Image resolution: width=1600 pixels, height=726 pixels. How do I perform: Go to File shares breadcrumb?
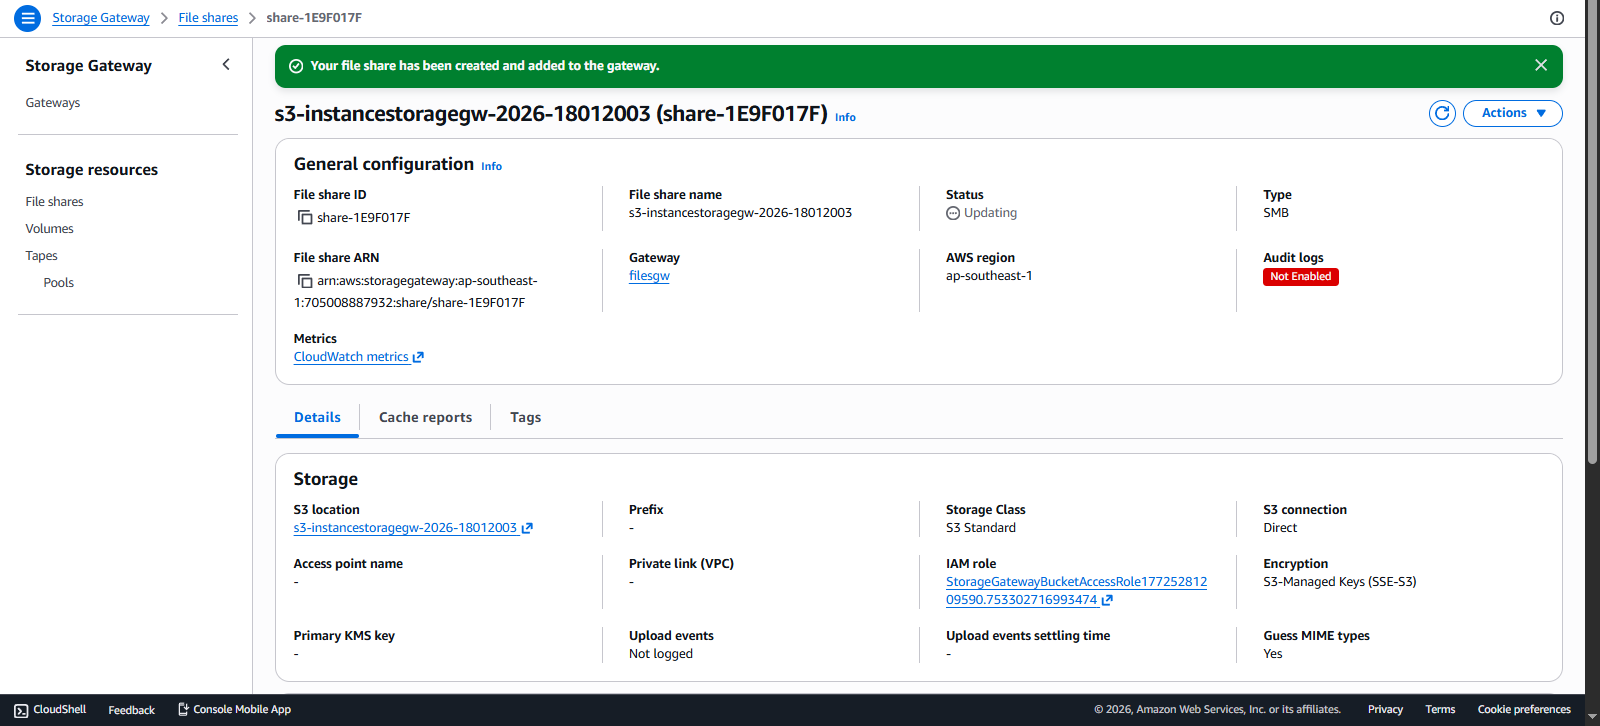[208, 18]
